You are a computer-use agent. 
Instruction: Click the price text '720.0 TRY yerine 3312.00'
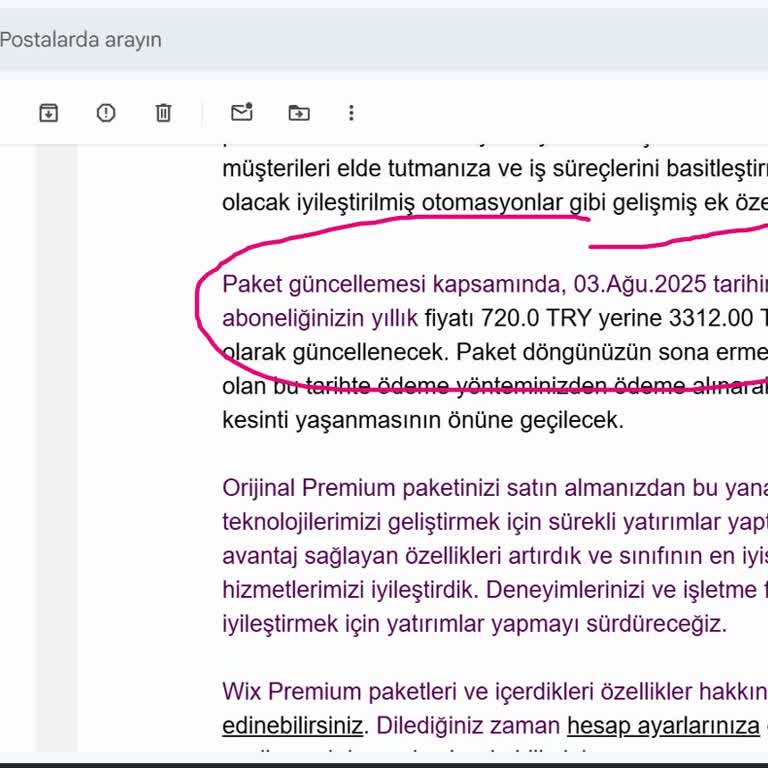pyautogui.click(x=617, y=318)
